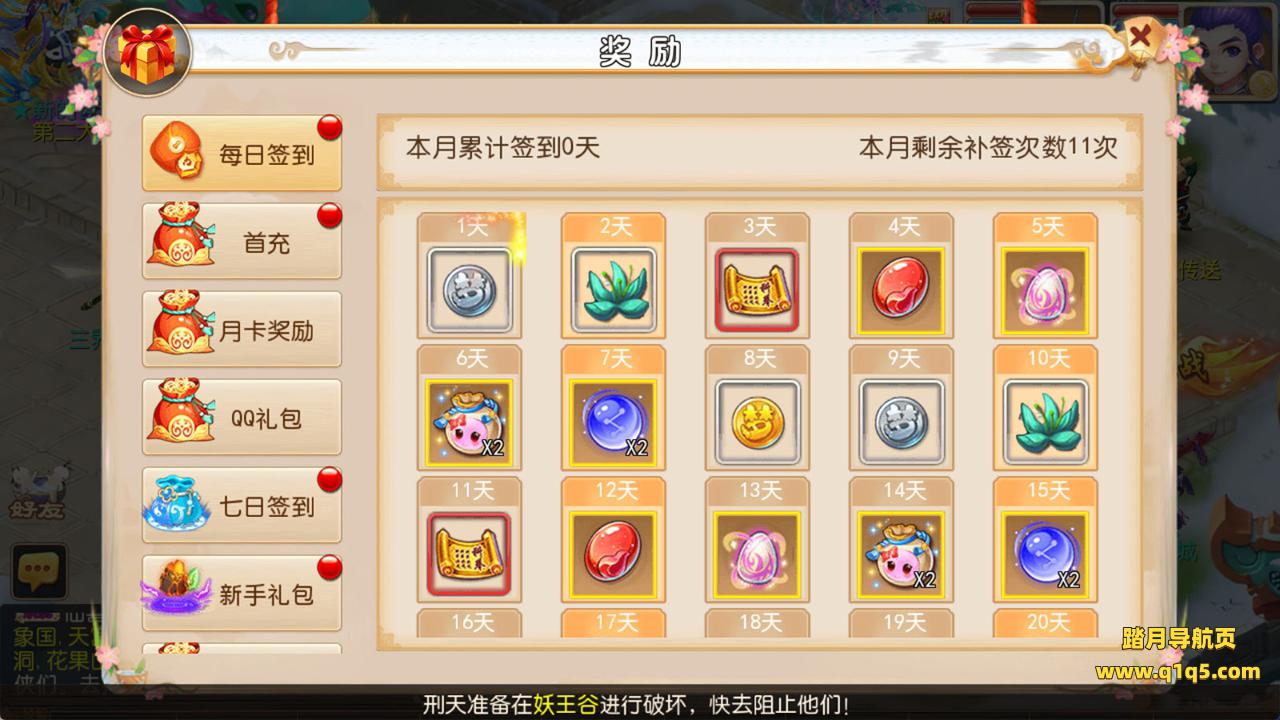Select the 新手礼包 tab

[242, 594]
